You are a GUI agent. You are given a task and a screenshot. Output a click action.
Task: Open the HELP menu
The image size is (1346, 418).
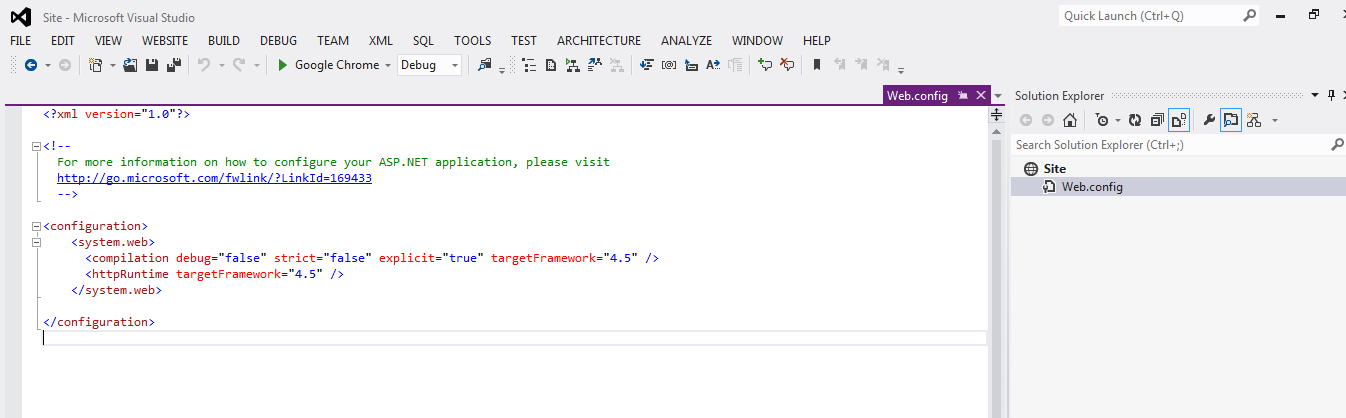coord(817,41)
